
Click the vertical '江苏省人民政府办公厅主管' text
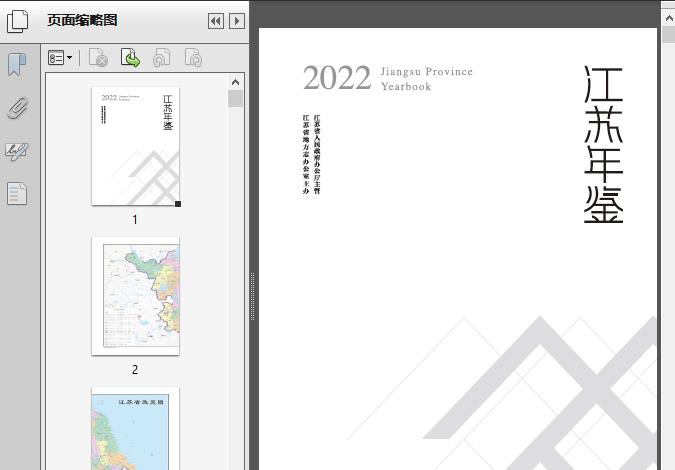click(x=317, y=154)
